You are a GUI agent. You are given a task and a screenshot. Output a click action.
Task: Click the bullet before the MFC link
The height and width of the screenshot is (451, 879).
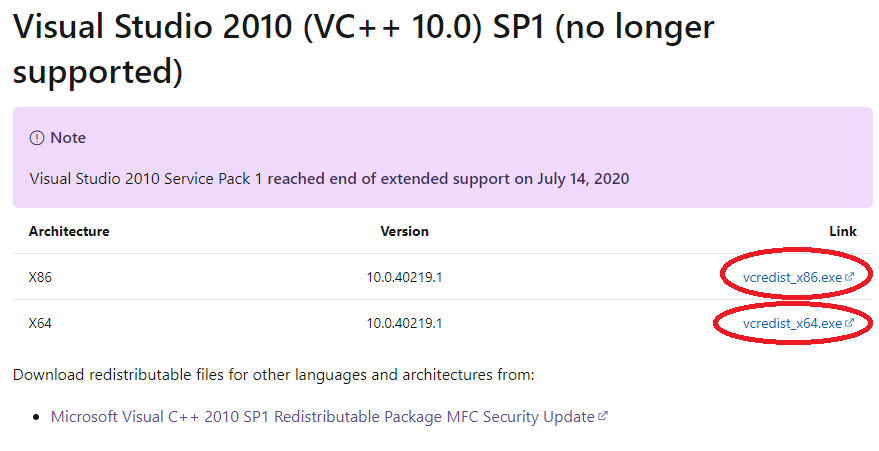(x=36, y=417)
